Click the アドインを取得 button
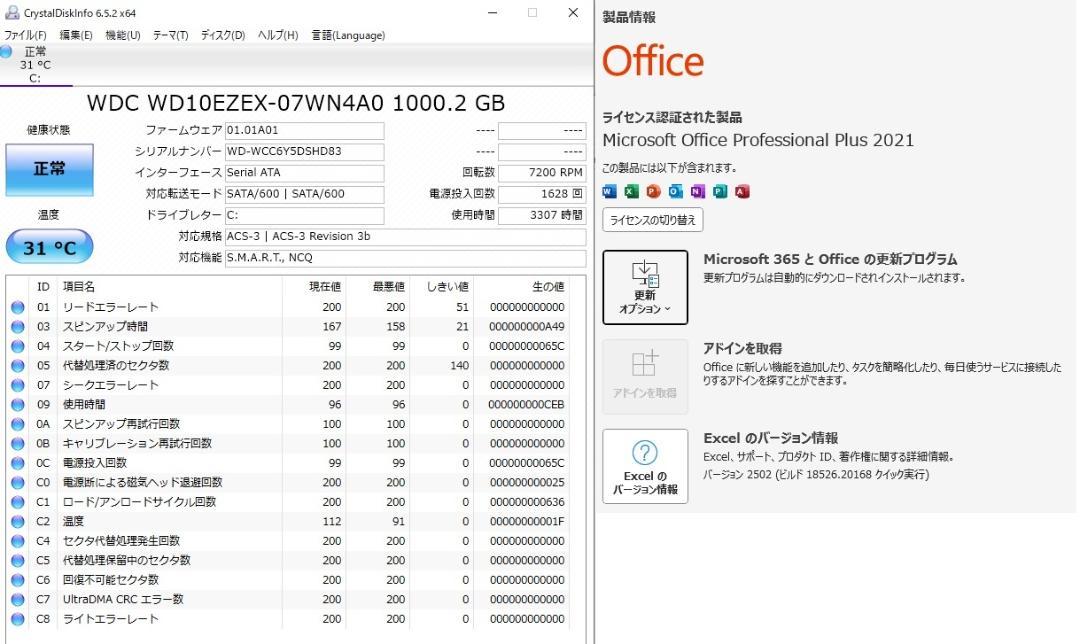This screenshot has width=1080, height=644. 645,377
